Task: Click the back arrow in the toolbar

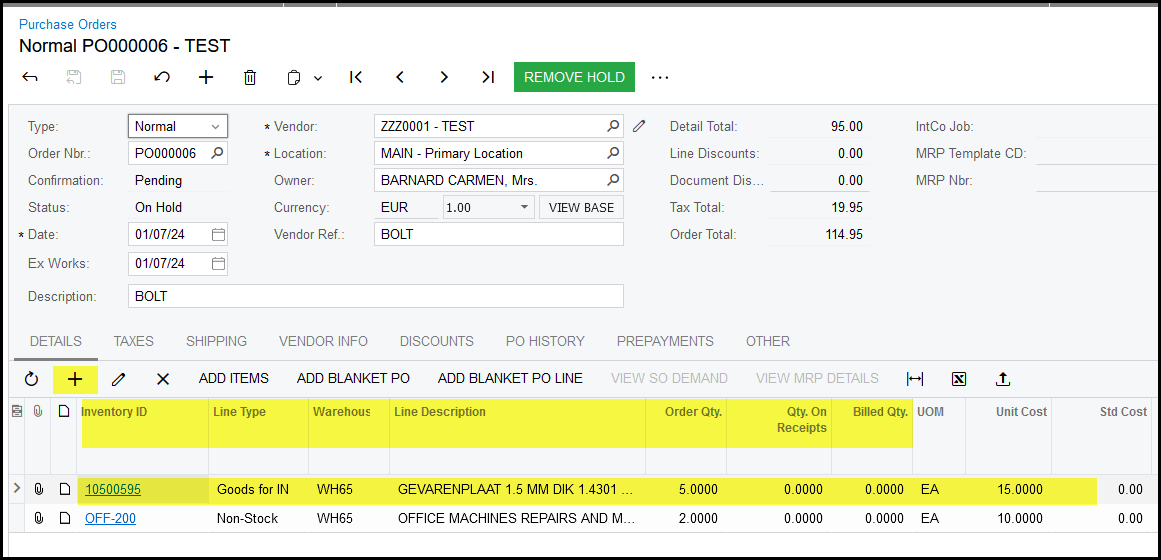Action: click(30, 77)
